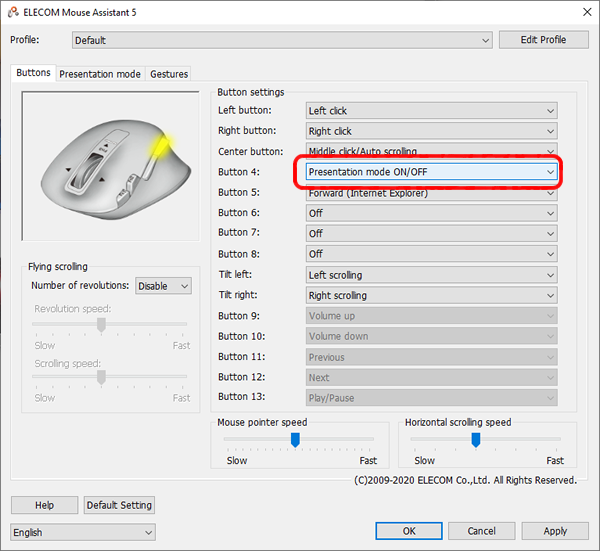
Task: Open the Button 7 dropdown
Action: tap(431, 233)
